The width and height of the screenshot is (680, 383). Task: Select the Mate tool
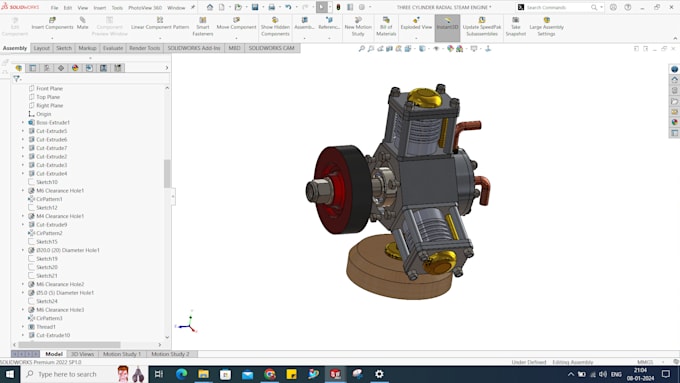tap(82, 23)
